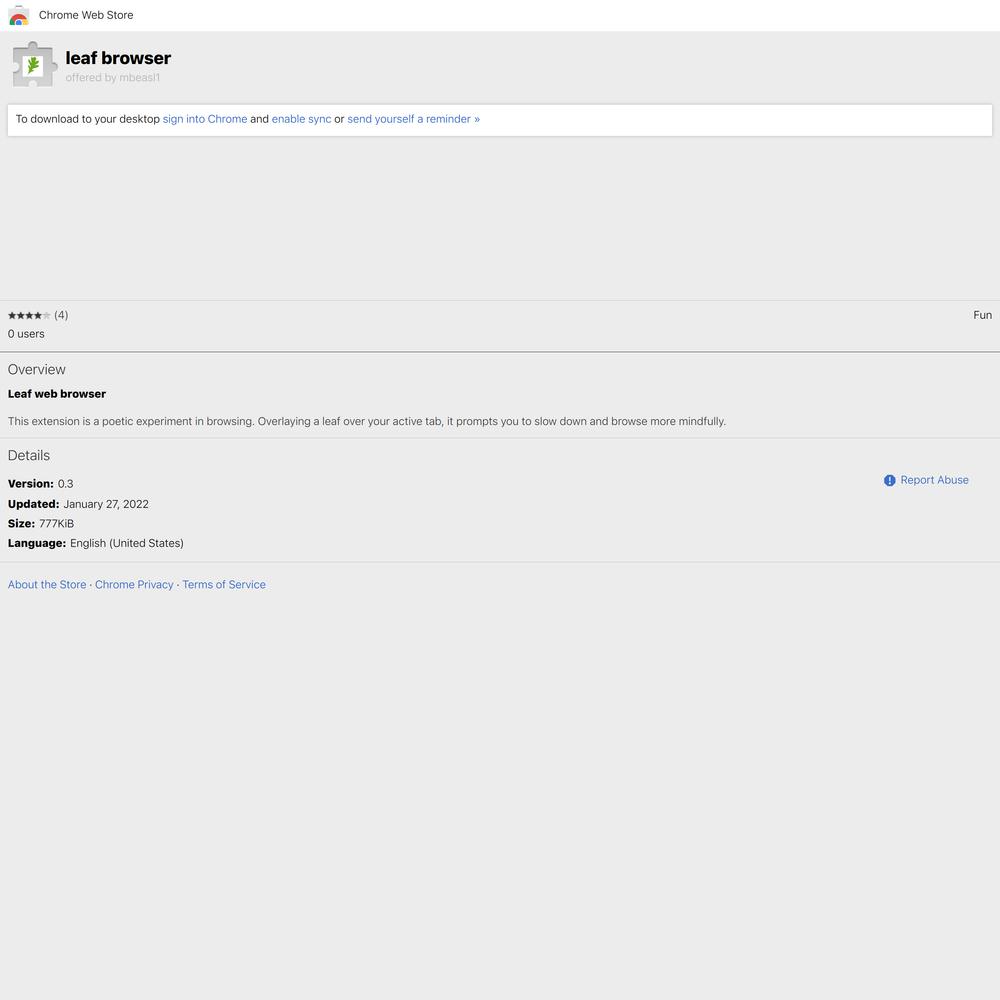Click the four-star rating stars
The height and width of the screenshot is (1000, 1000).
(29, 315)
